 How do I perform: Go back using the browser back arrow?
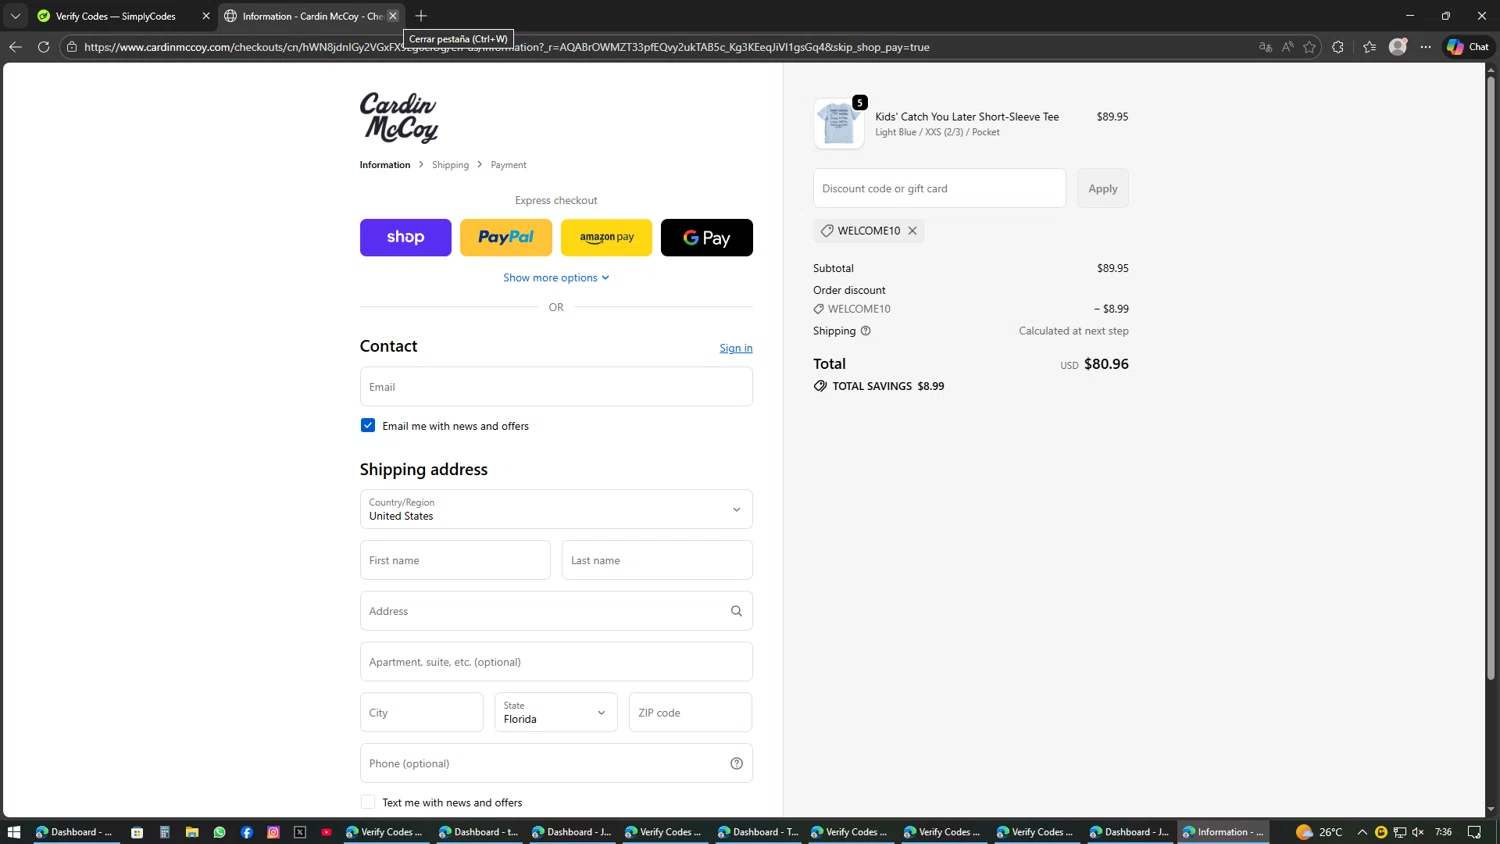click(x=15, y=47)
